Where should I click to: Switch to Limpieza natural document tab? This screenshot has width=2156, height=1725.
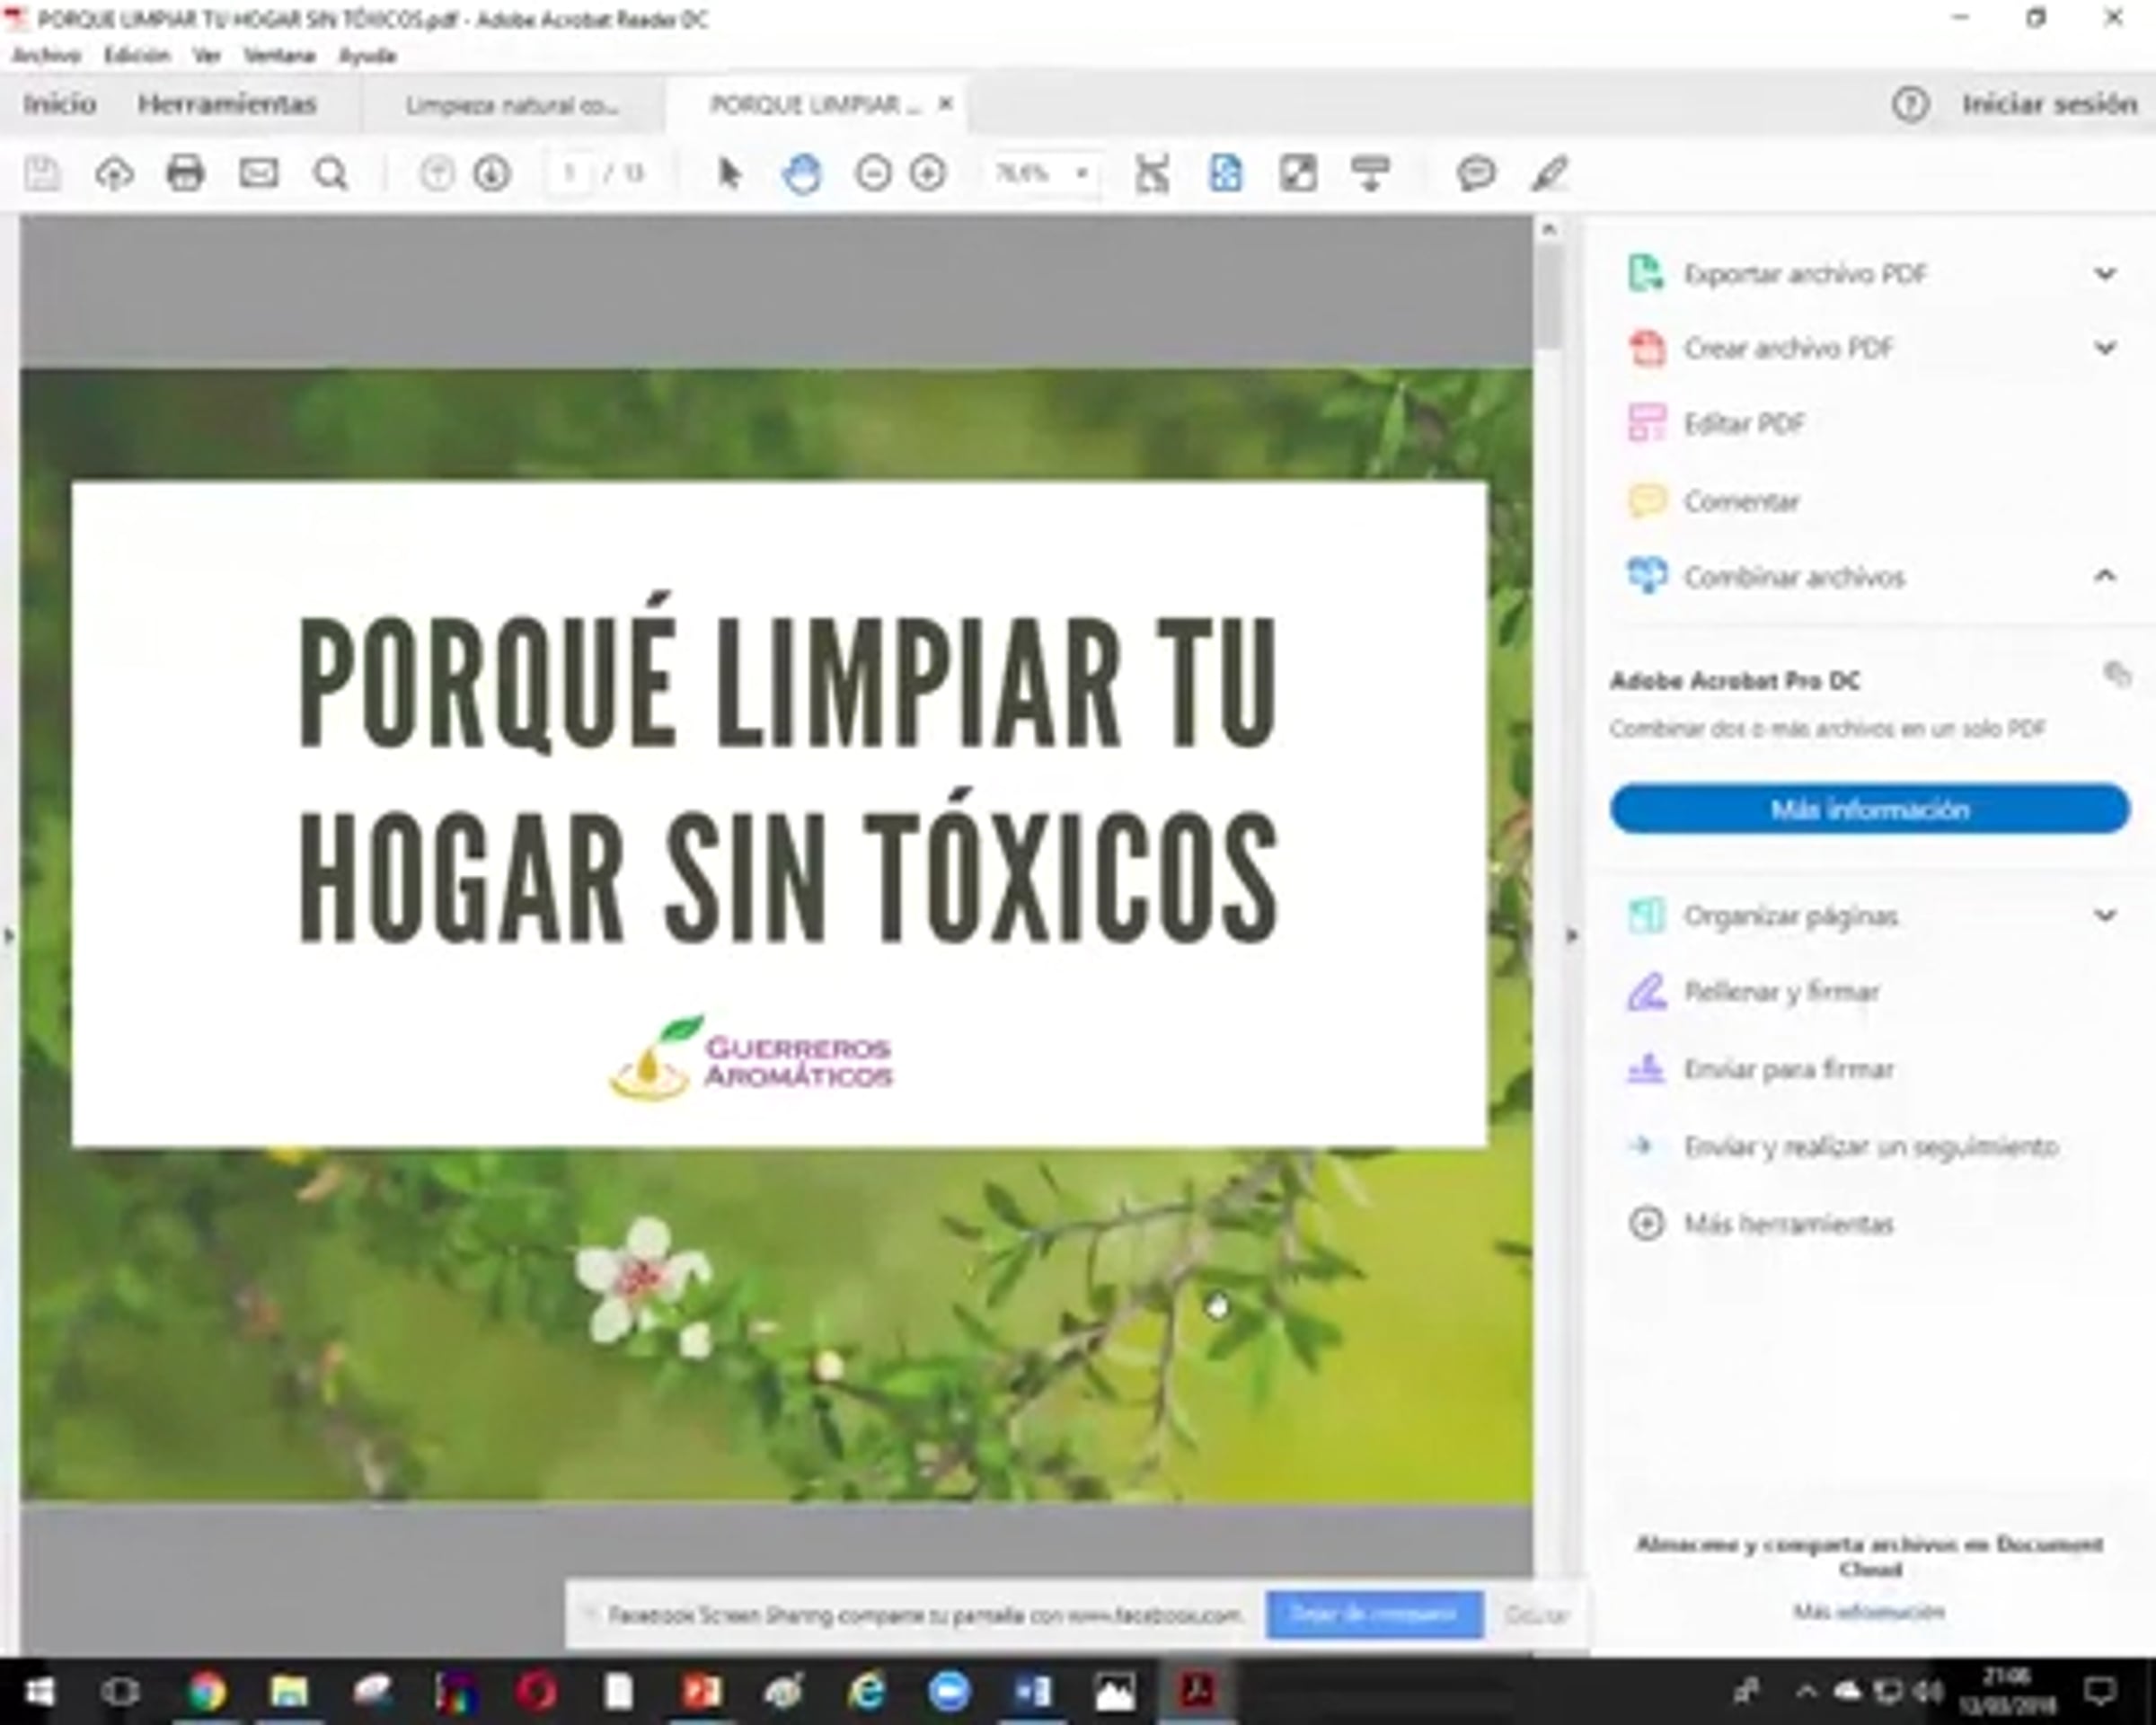click(x=512, y=105)
